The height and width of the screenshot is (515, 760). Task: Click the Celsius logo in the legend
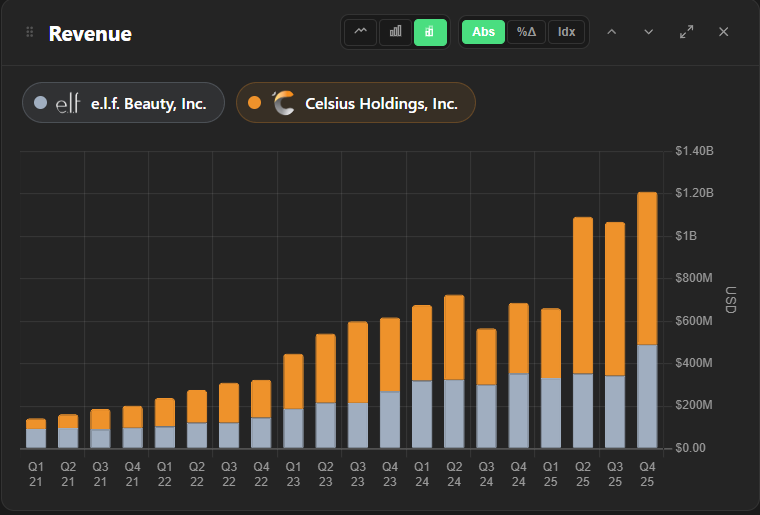click(283, 103)
